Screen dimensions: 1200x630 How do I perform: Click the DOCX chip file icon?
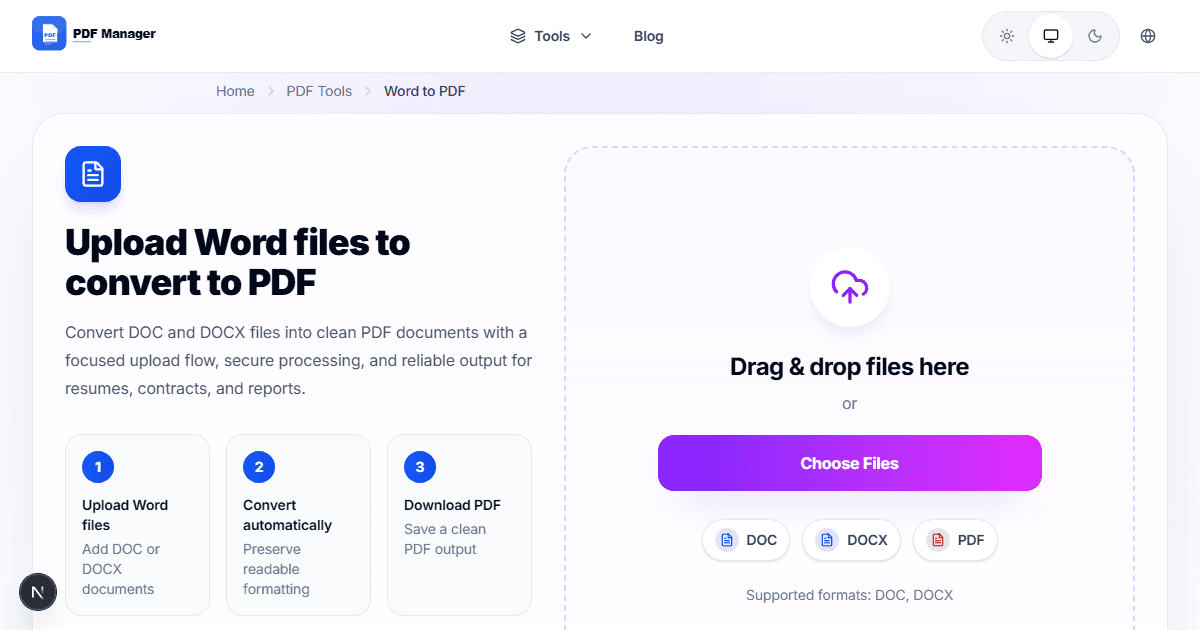[x=827, y=540]
